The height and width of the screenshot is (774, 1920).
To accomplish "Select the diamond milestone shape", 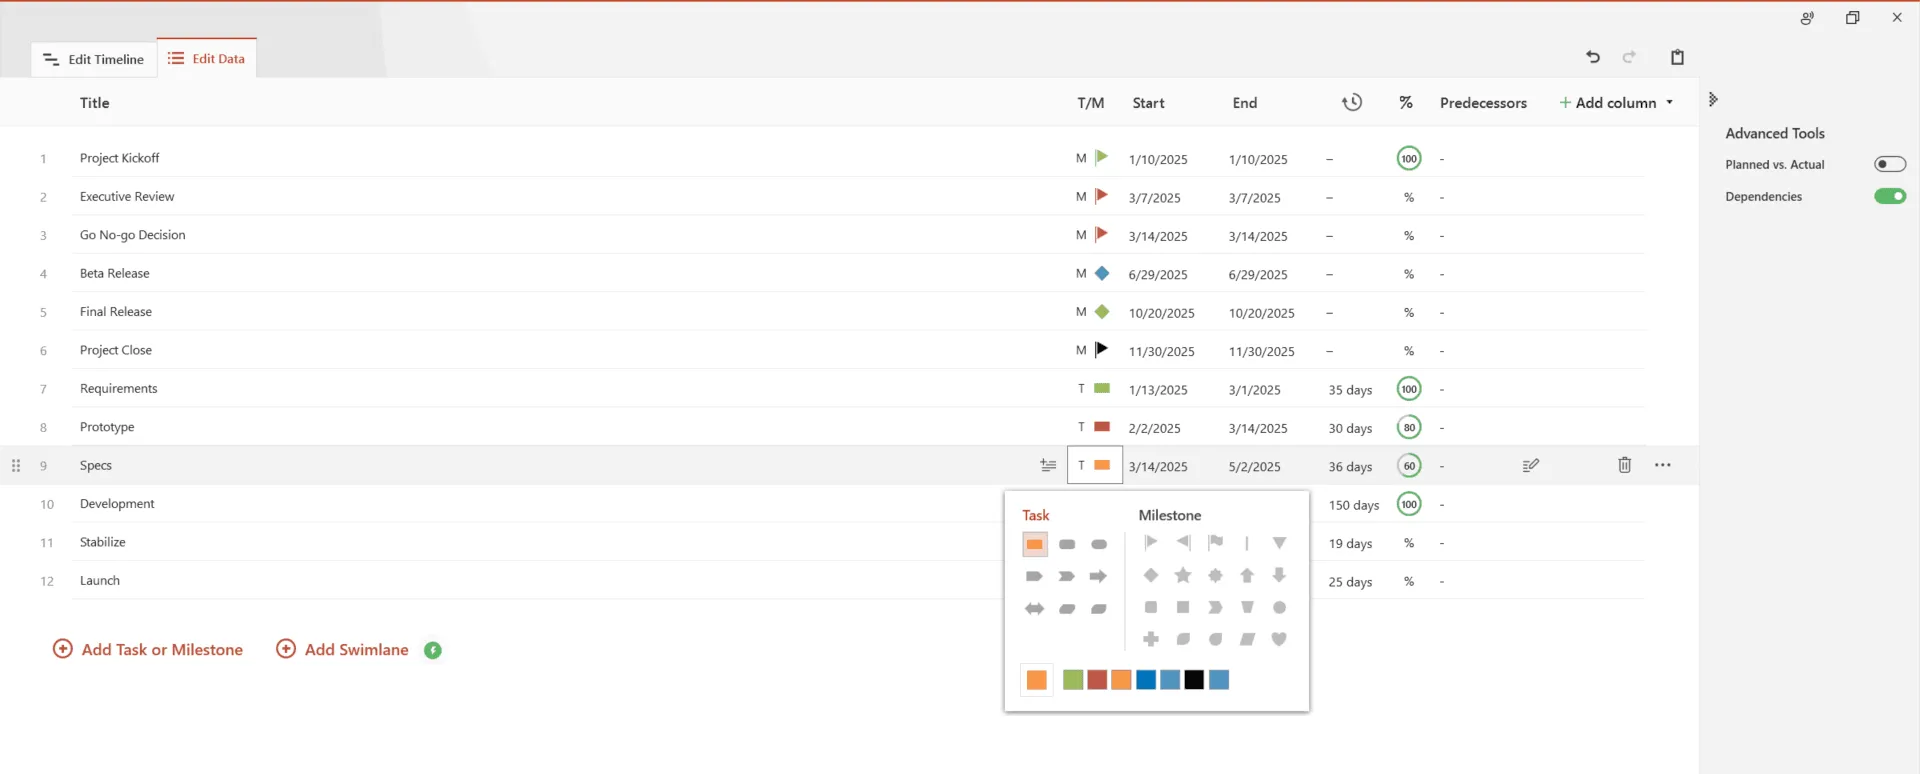I will [x=1151, y=575].
